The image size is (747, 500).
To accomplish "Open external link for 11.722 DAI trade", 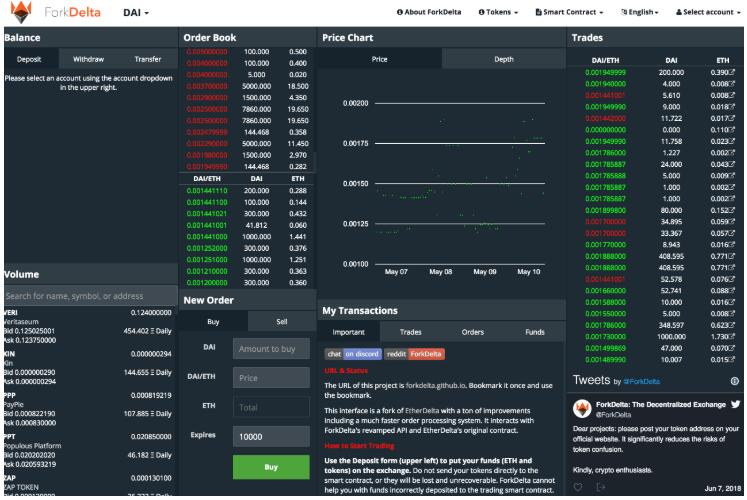I will point(731,118).
